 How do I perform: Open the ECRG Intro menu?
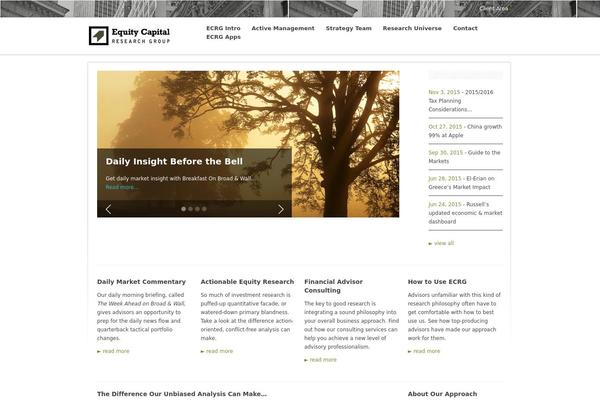[x=223, y=28]
